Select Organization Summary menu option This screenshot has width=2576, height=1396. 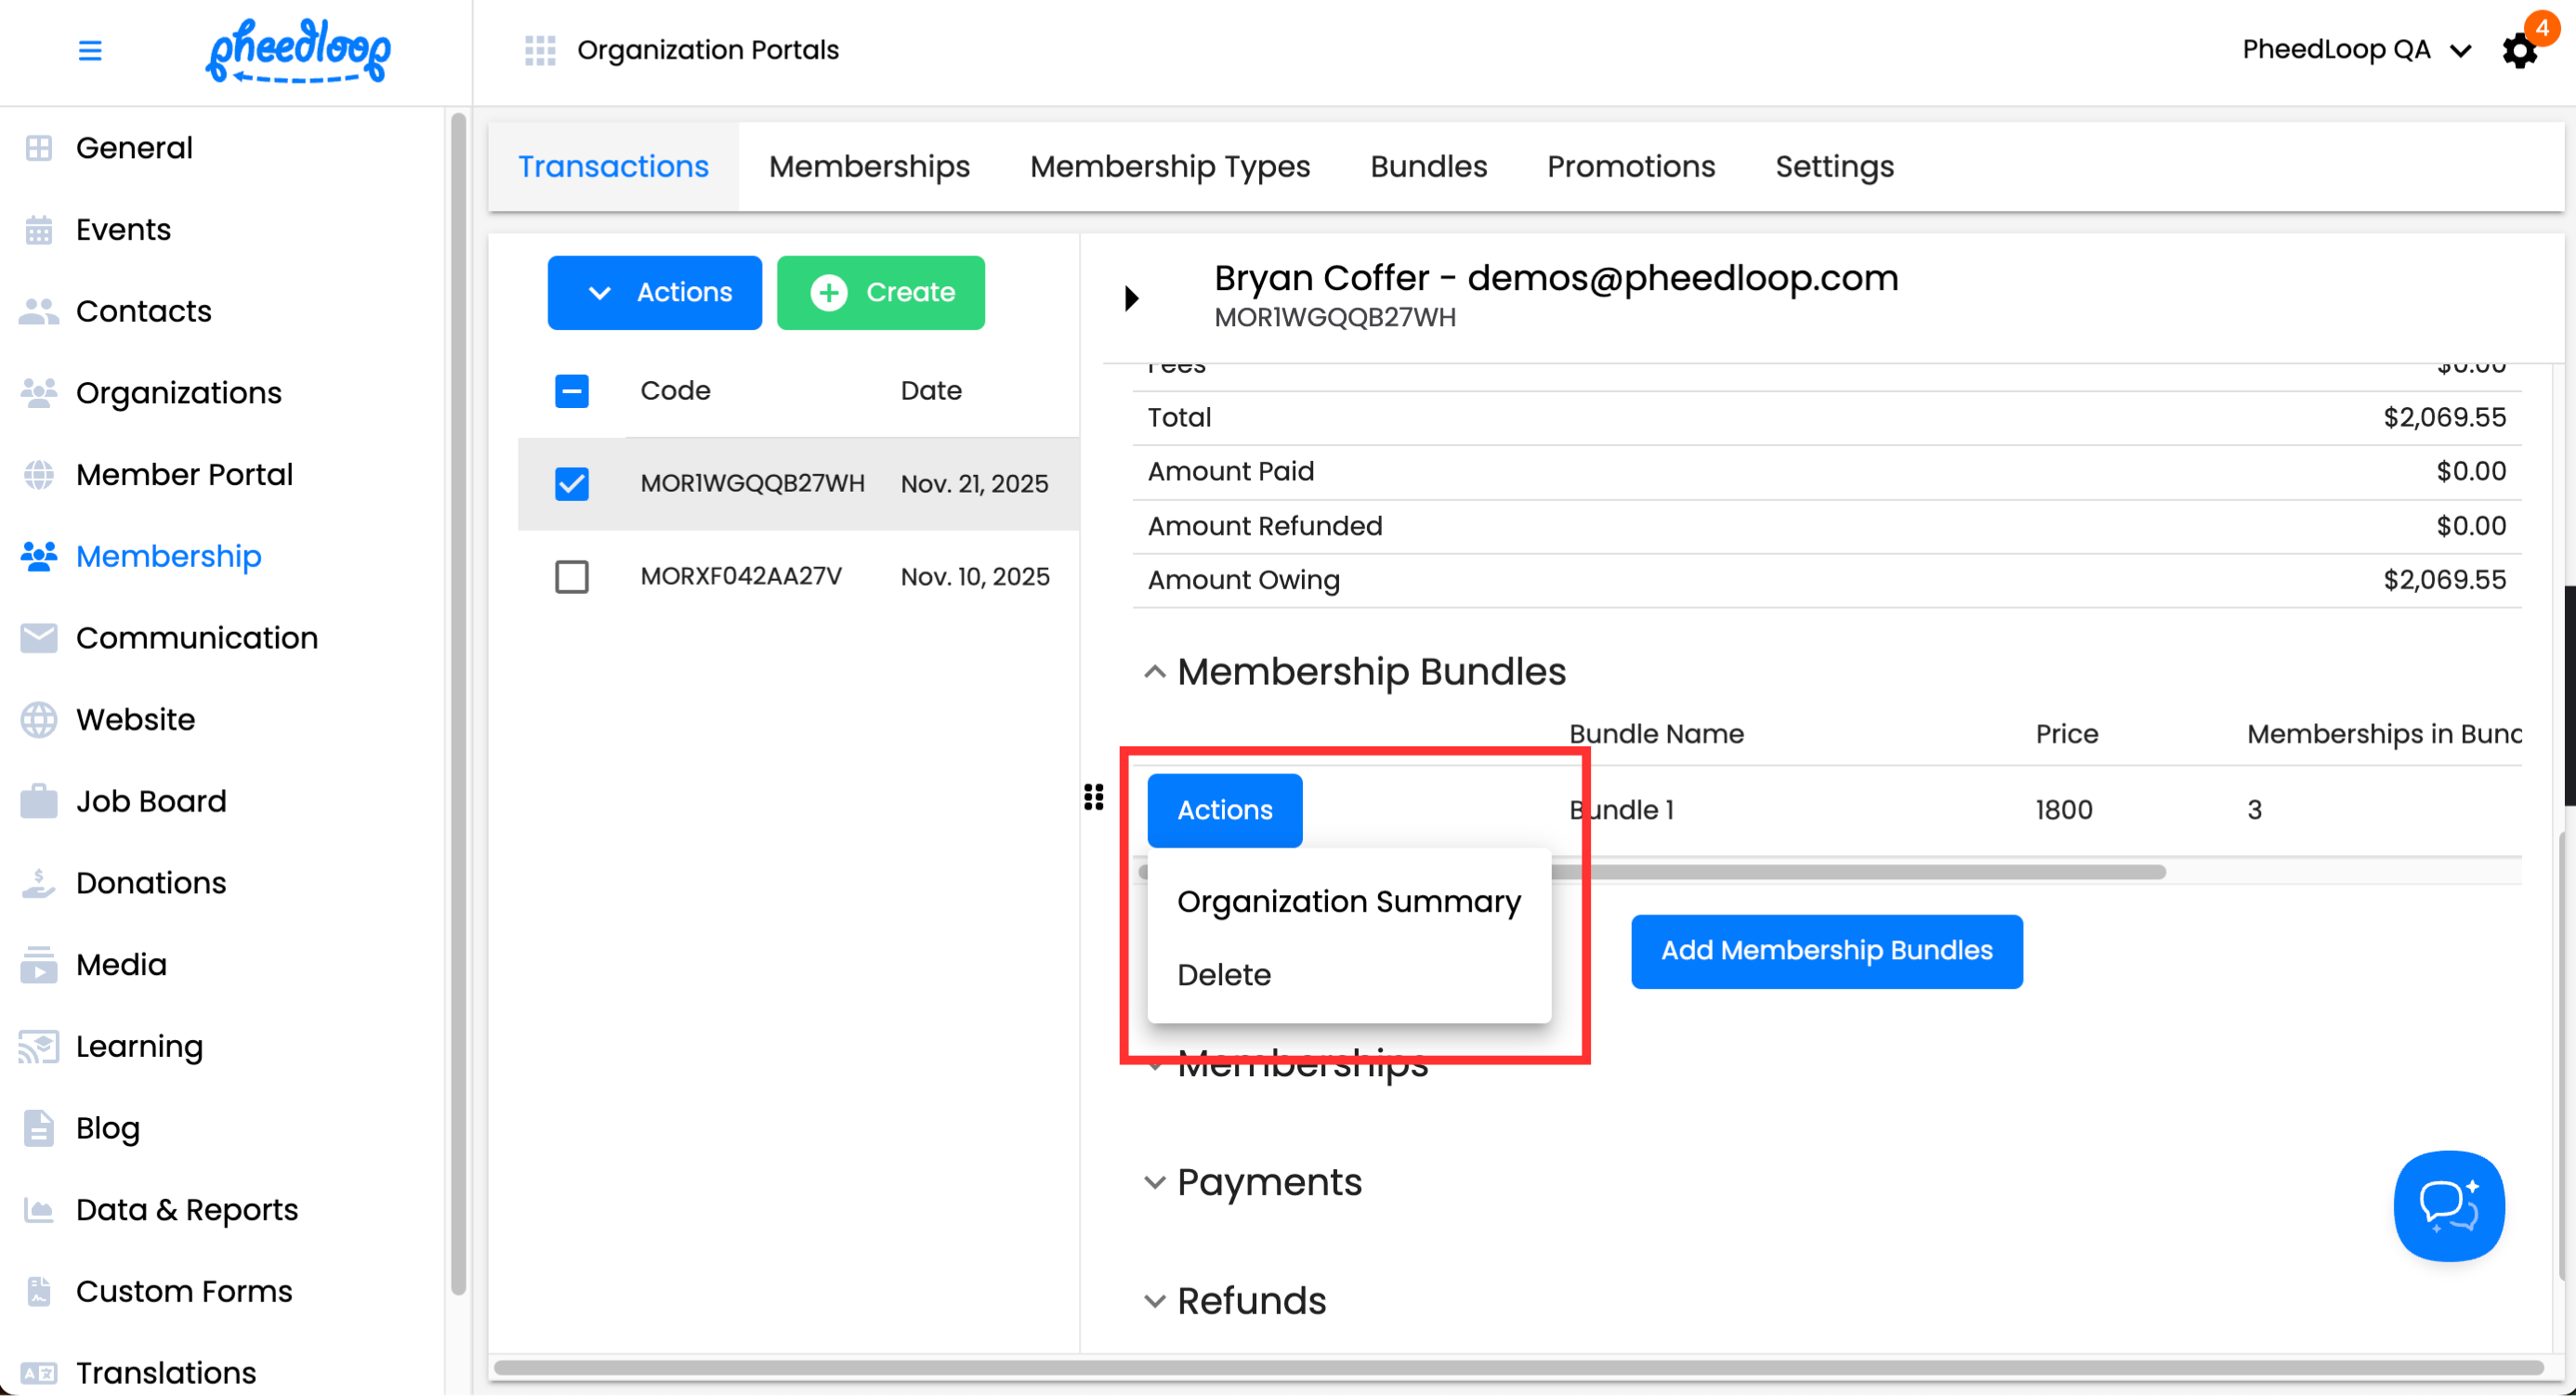click(x=1348, y=902)
